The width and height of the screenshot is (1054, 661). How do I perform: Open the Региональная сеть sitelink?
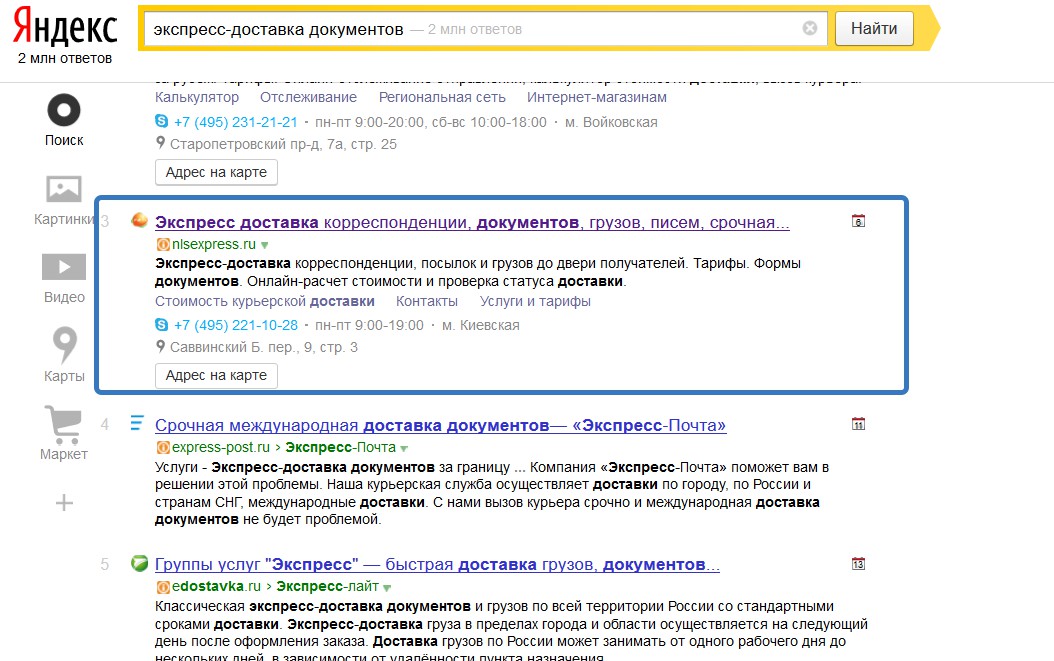click(442, 97)
